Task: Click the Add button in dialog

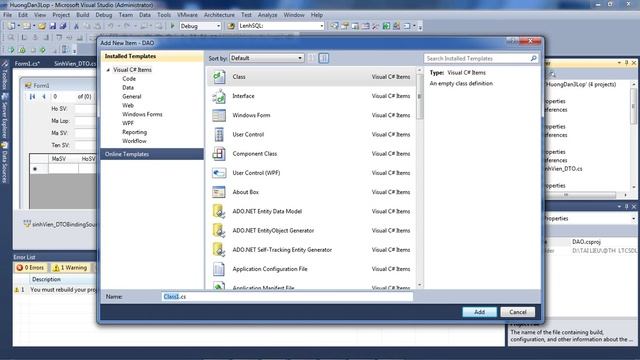Action: [480, 312]
